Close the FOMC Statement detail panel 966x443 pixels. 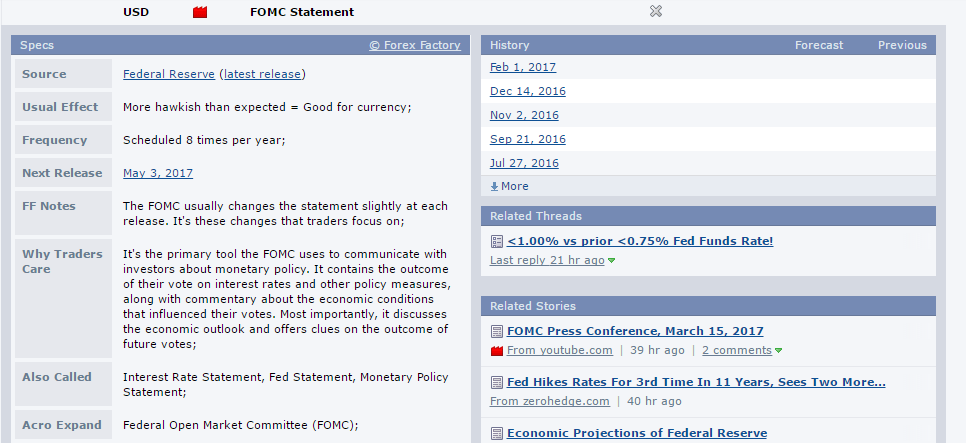click(x=656, y=11)
